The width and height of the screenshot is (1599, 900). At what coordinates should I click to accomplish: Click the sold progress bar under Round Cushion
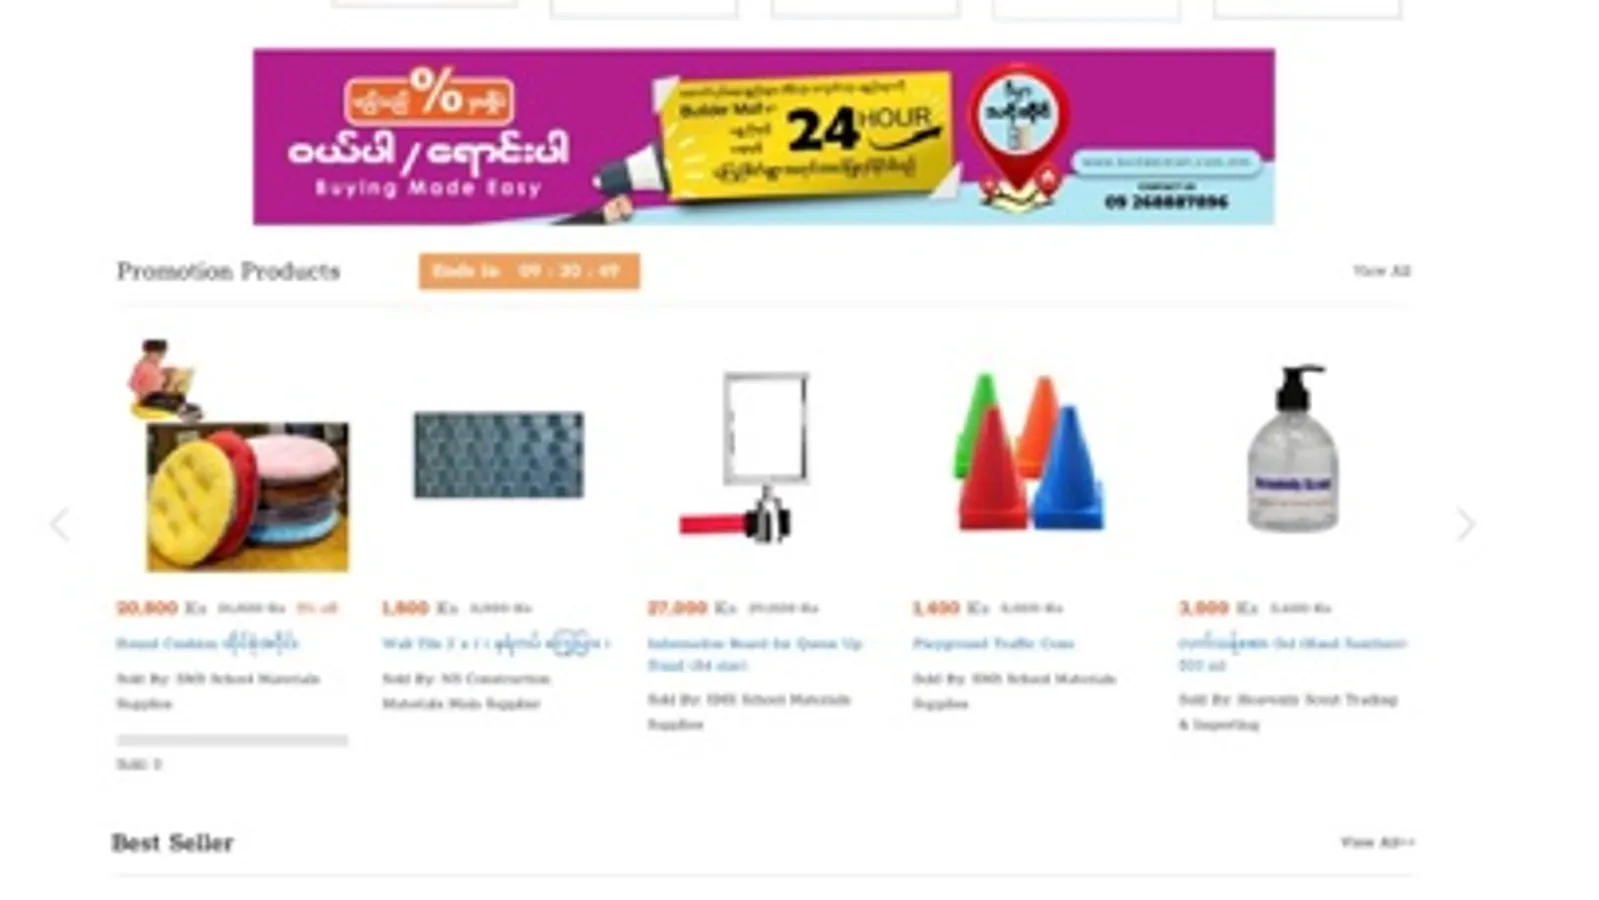coord(232,741)
